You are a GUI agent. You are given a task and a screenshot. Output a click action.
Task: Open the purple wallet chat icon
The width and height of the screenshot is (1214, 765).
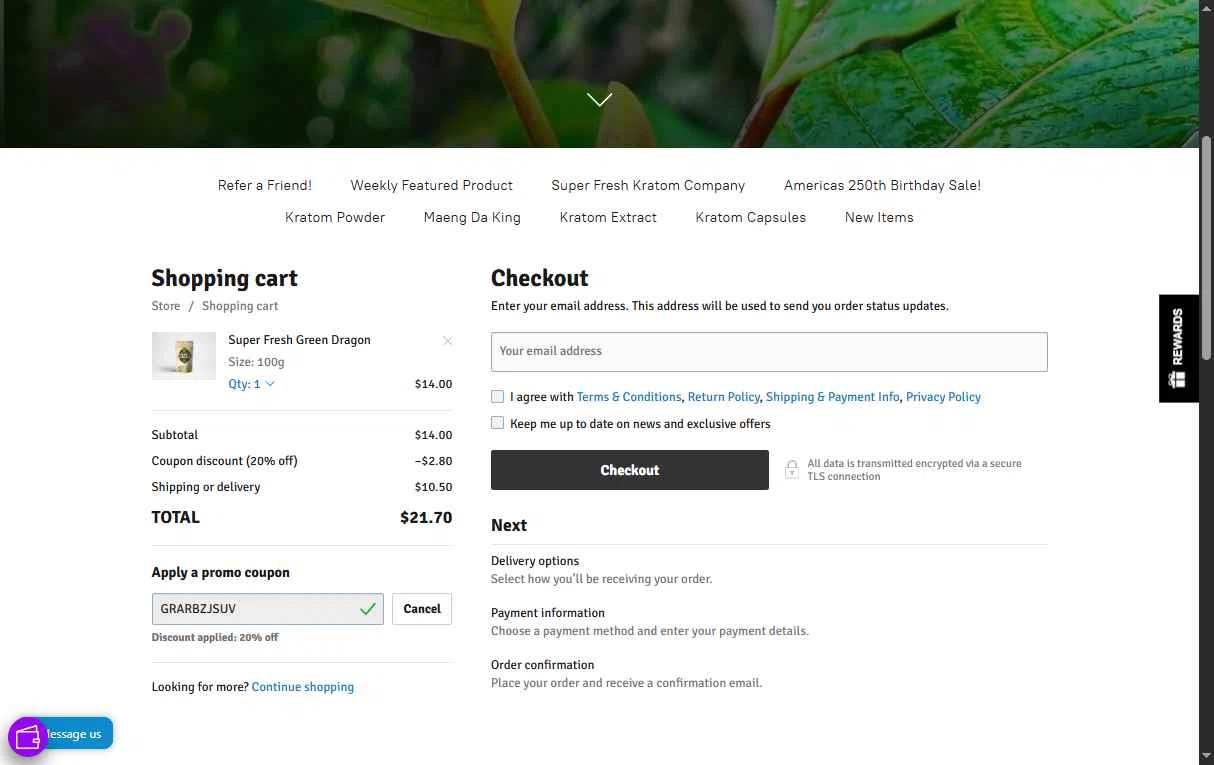28,738
